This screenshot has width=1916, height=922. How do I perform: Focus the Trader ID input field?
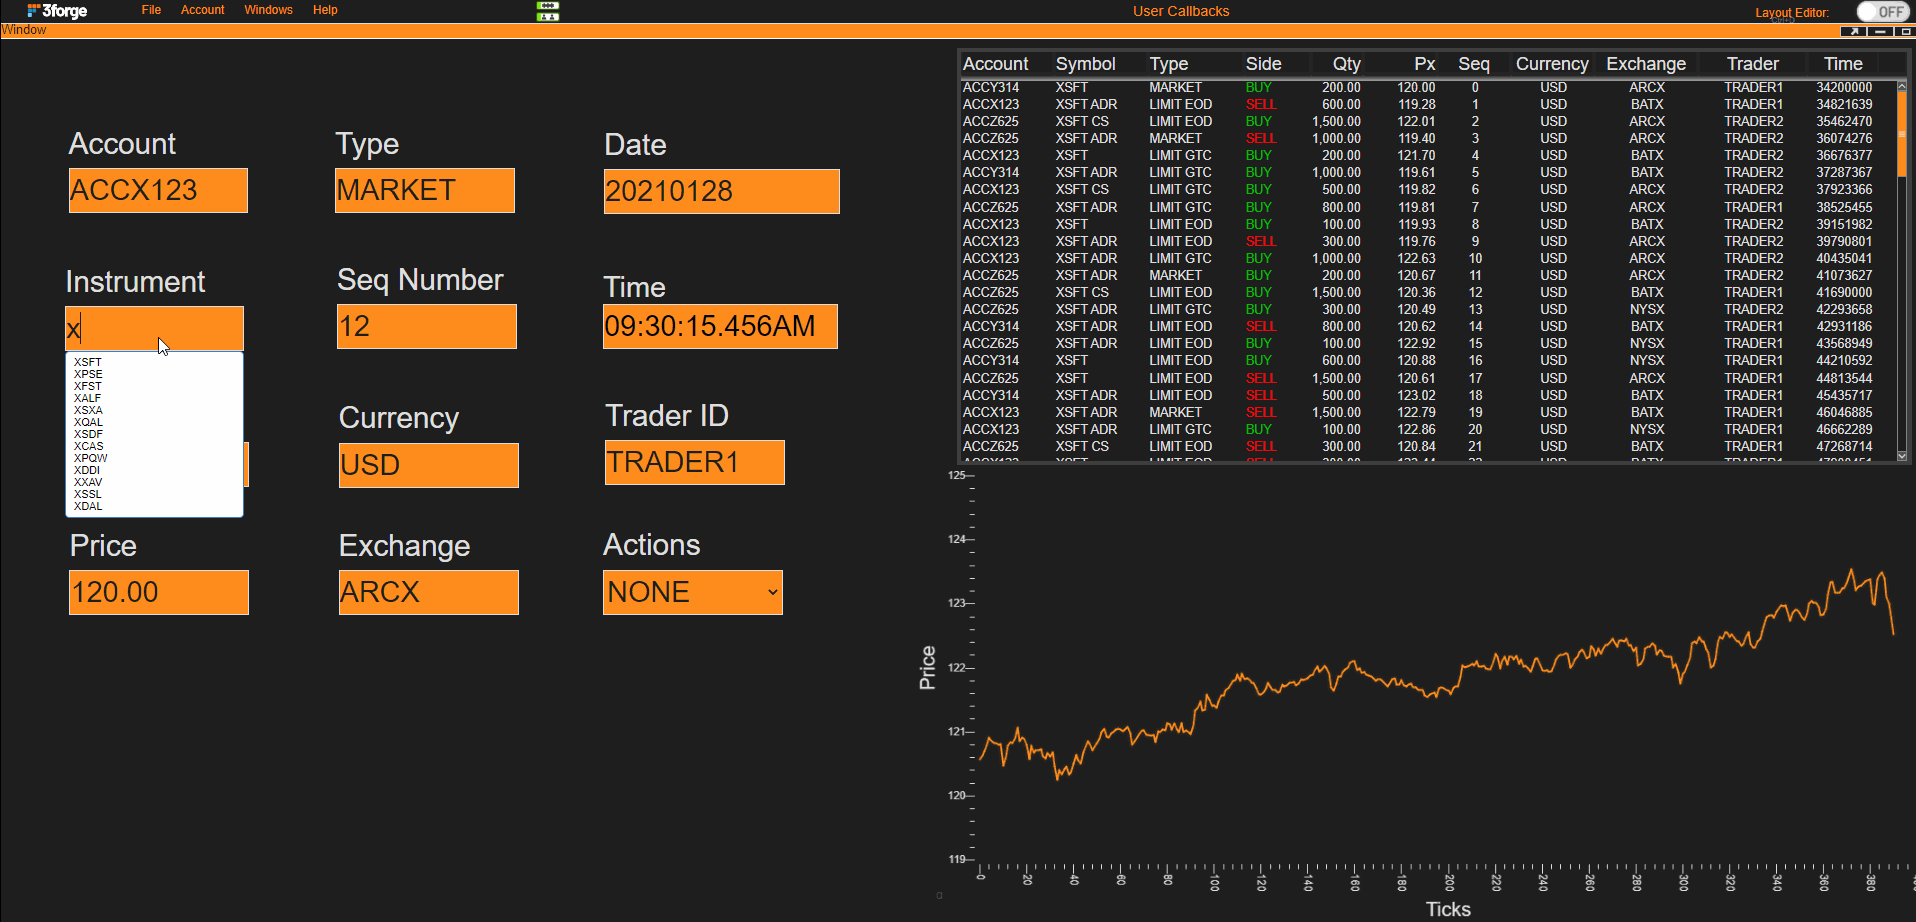click(695, 463)
